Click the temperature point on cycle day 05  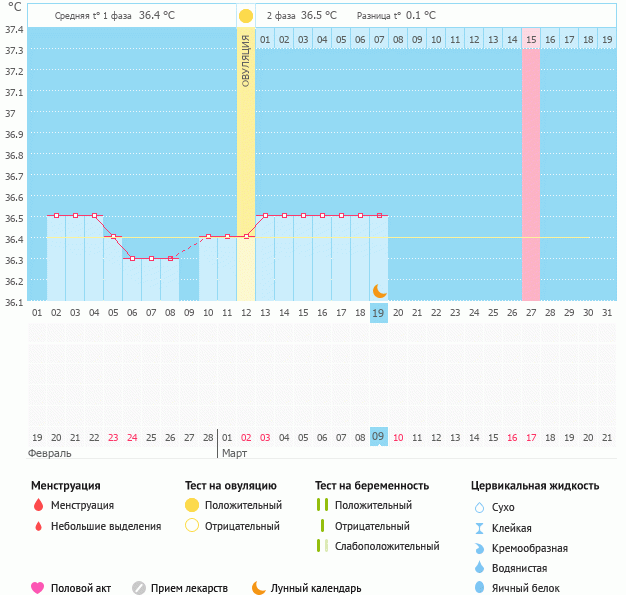point(114,237)
